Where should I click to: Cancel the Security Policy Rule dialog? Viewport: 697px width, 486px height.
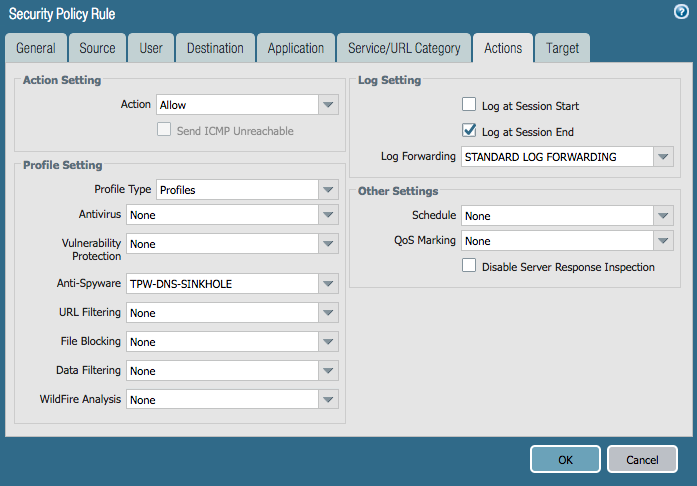point(642,459)
